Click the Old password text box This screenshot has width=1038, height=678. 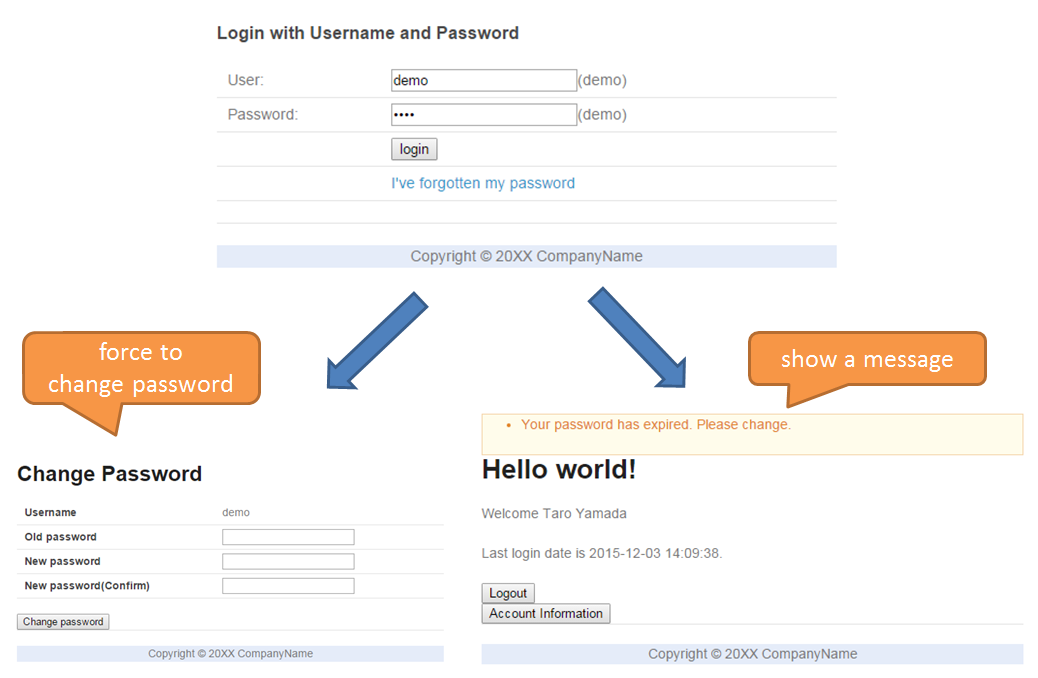288,537
